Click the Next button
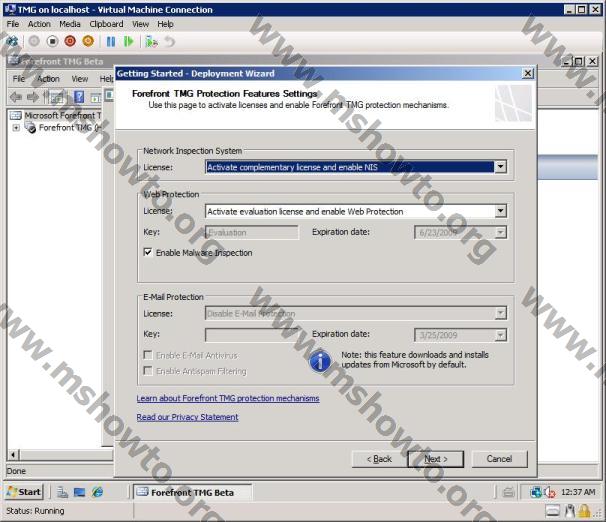 click(x=436, y=459)
